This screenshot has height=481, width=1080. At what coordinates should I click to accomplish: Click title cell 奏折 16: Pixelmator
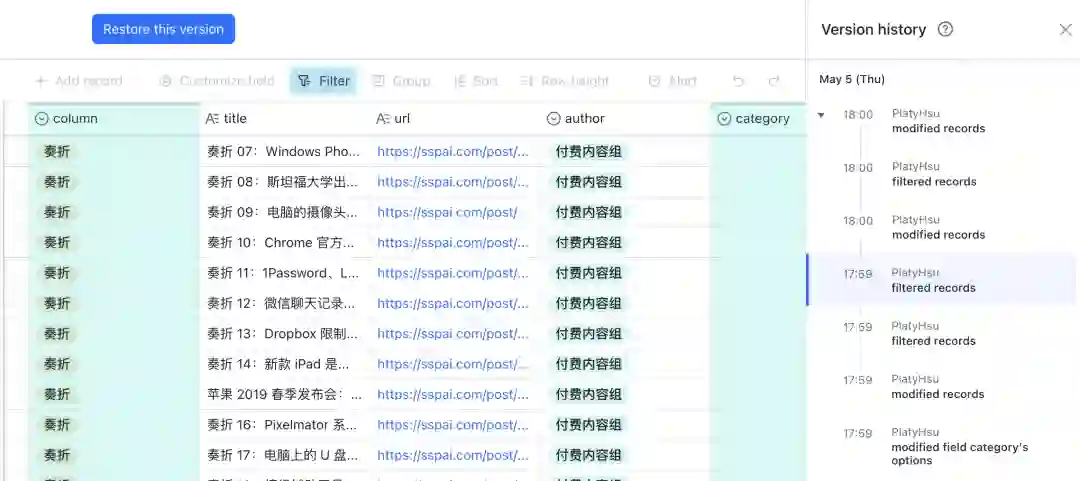[286, 424]
